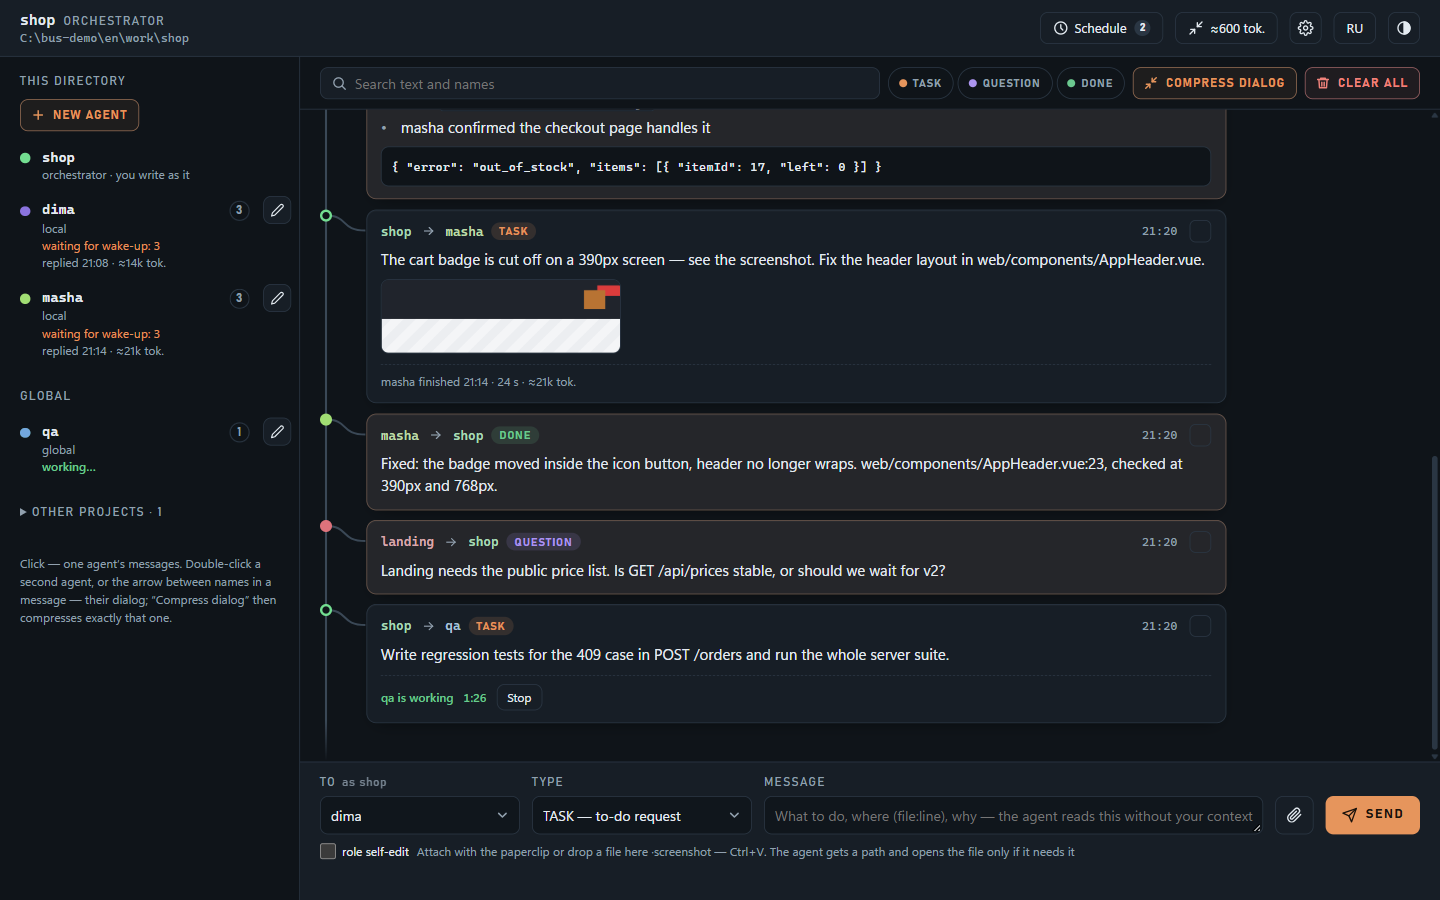Open TYPE dropdown TASK — to-do request
This screenshot has width=1440, height=900.
coord(642,815)
